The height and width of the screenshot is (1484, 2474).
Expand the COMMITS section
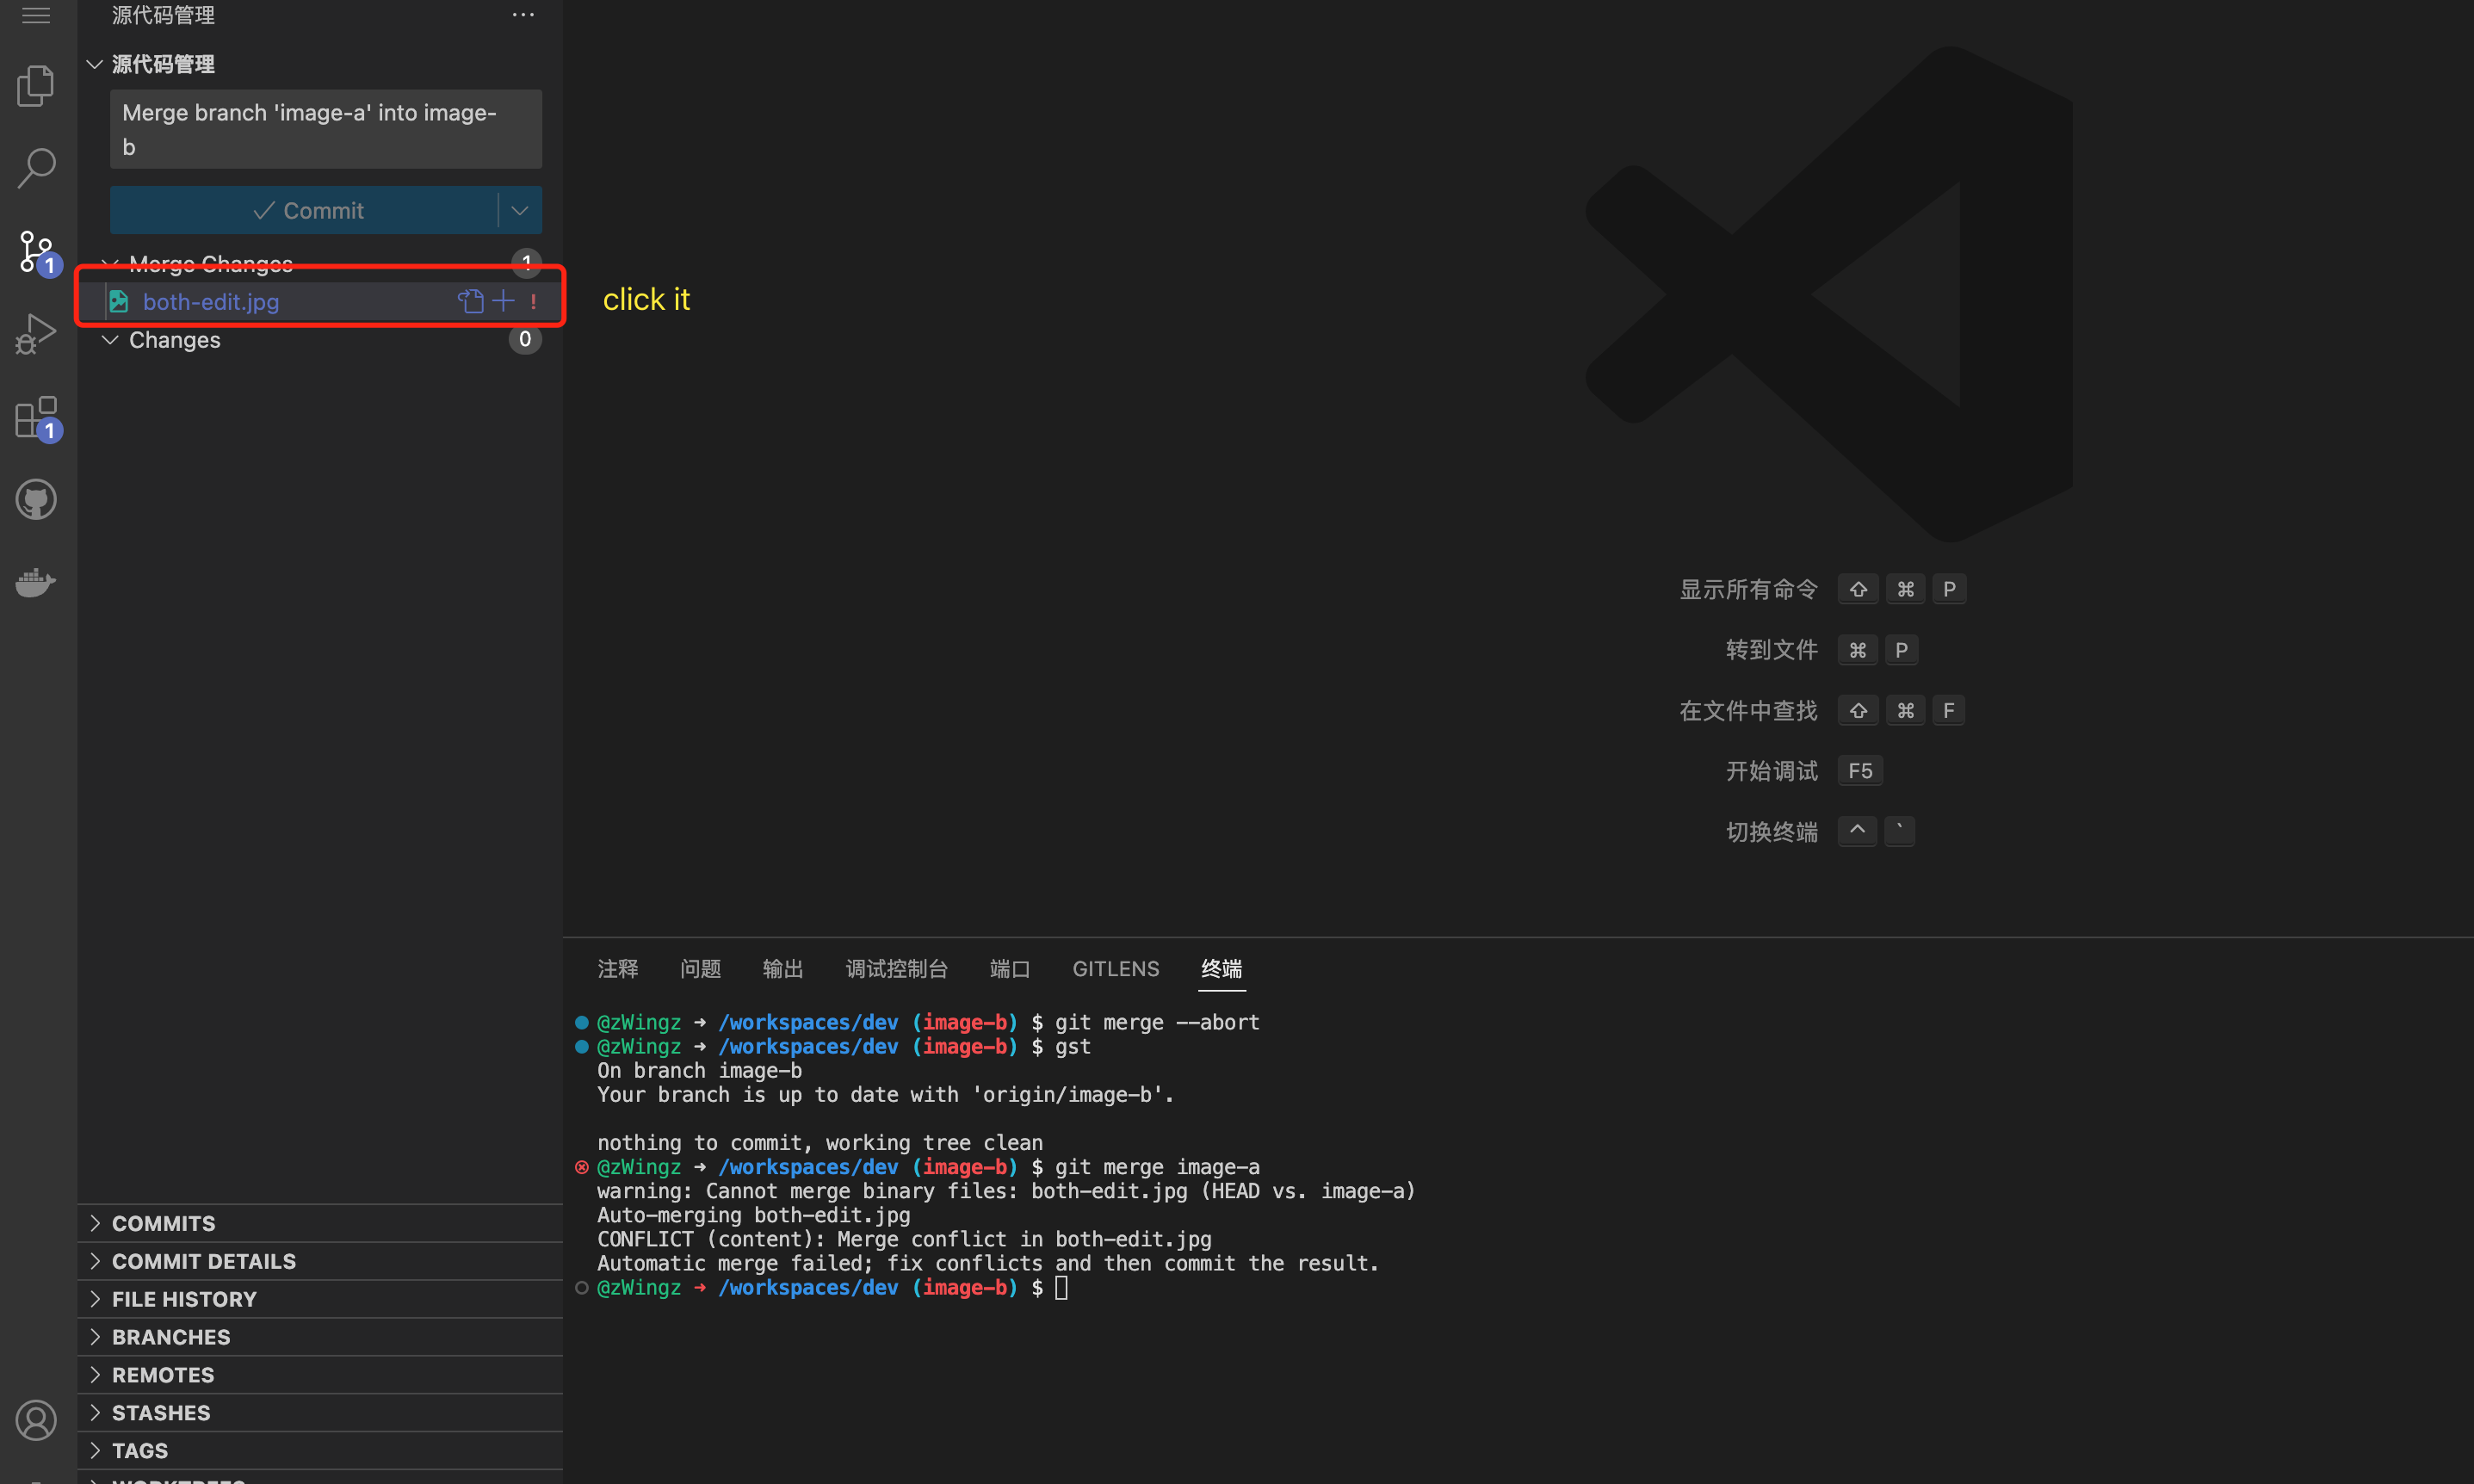coord(320,1223)
